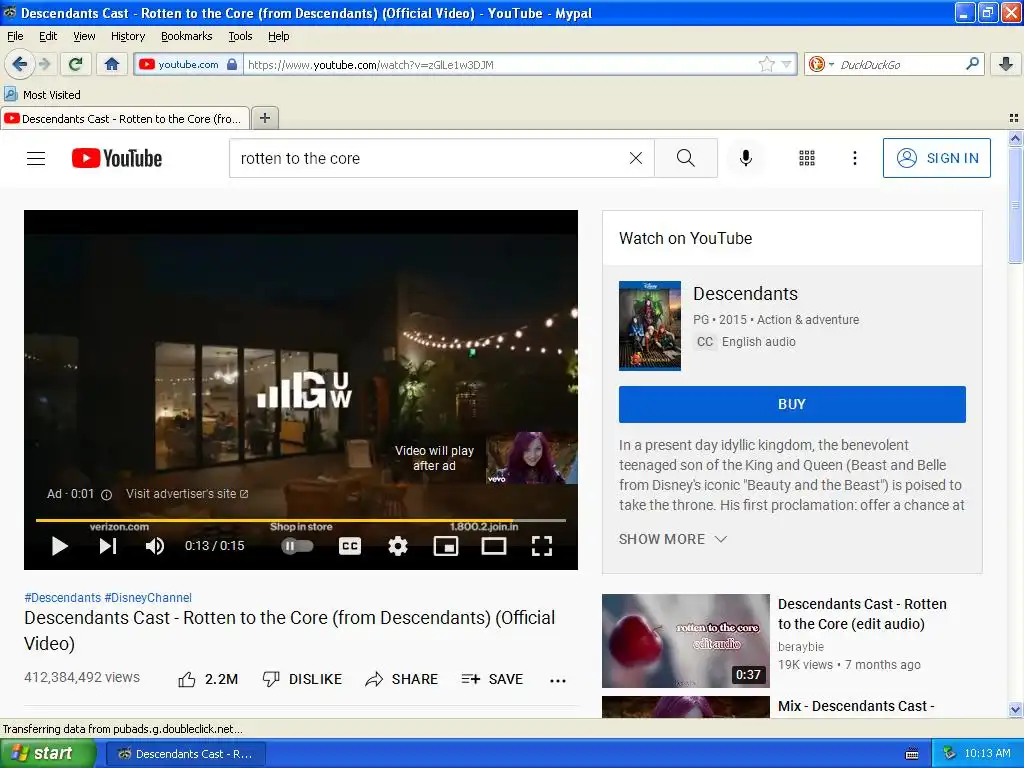Image resolution: width=1024 pixels, height=768 pixels.
Task: Click the page scrollbar down arrow
Action: [x=1015, y=709]
